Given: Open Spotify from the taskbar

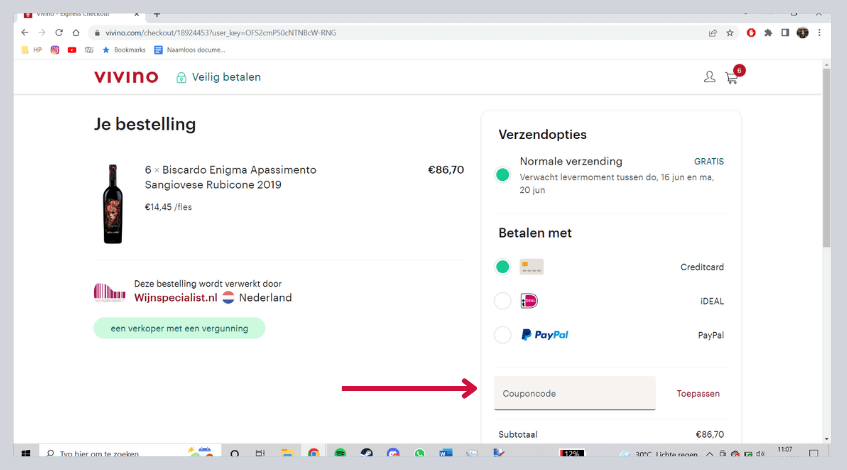Looking at the screenshot, I should coord(340,453).
